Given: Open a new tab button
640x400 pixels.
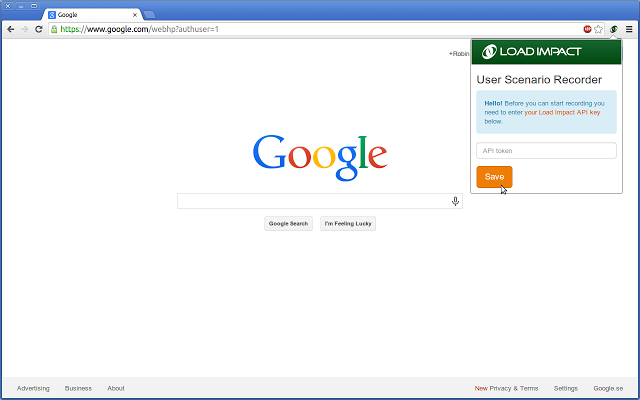Looking at the screenshot, I should [x=149, y=14].
